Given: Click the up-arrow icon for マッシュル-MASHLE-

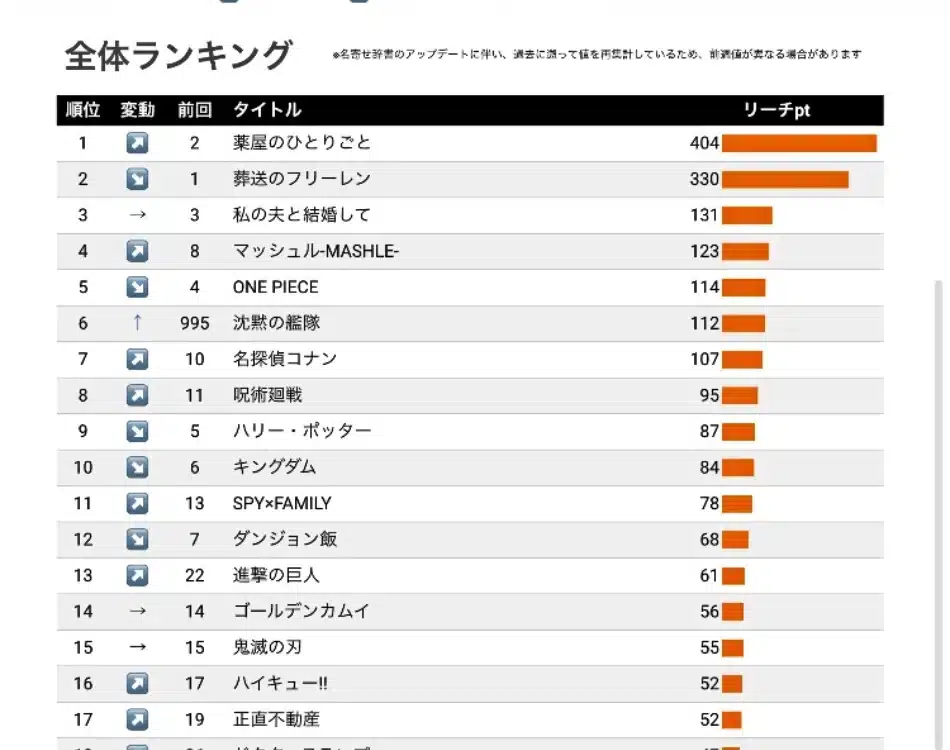Looking at the screenshot, I should 137,251.
